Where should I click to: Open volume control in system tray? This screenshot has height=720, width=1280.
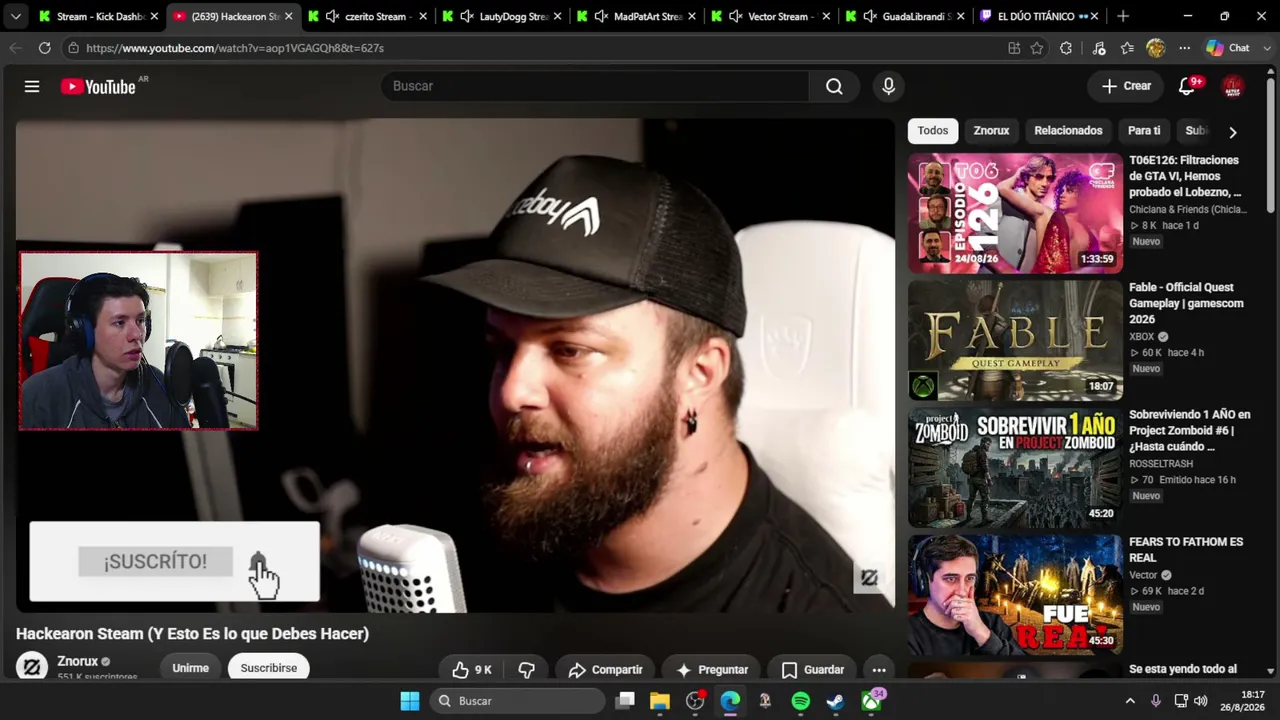tap(1201, 701)
